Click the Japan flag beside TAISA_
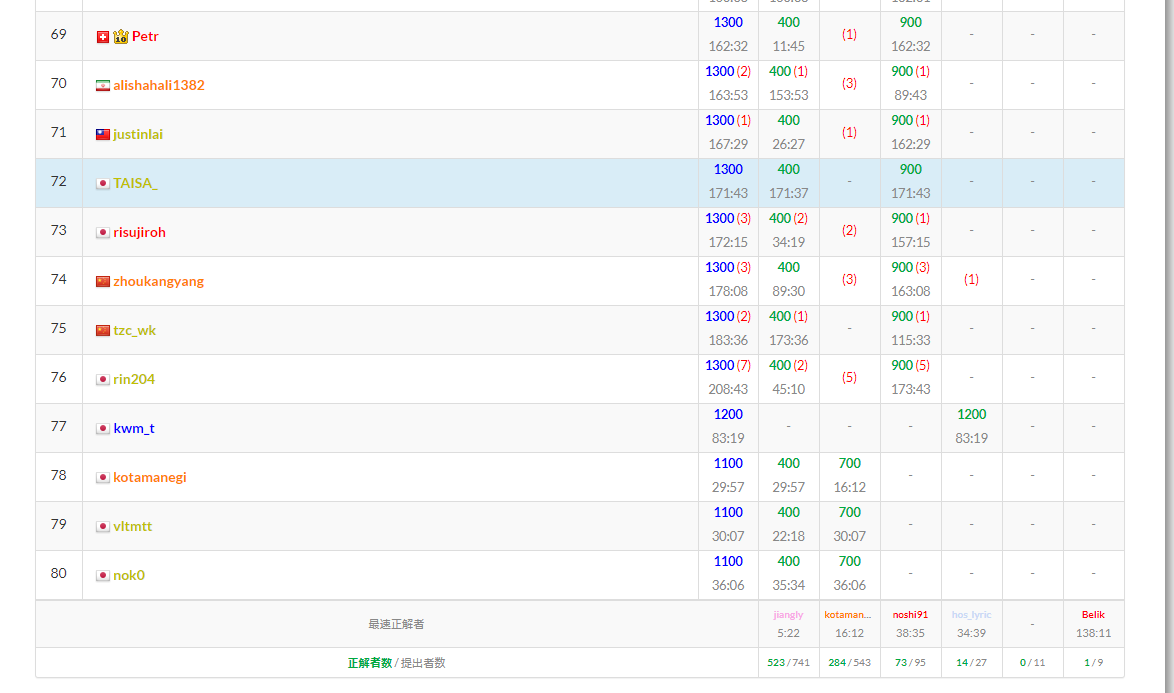This screenshot has height=693, width=1174. click(x=103, y=183)
